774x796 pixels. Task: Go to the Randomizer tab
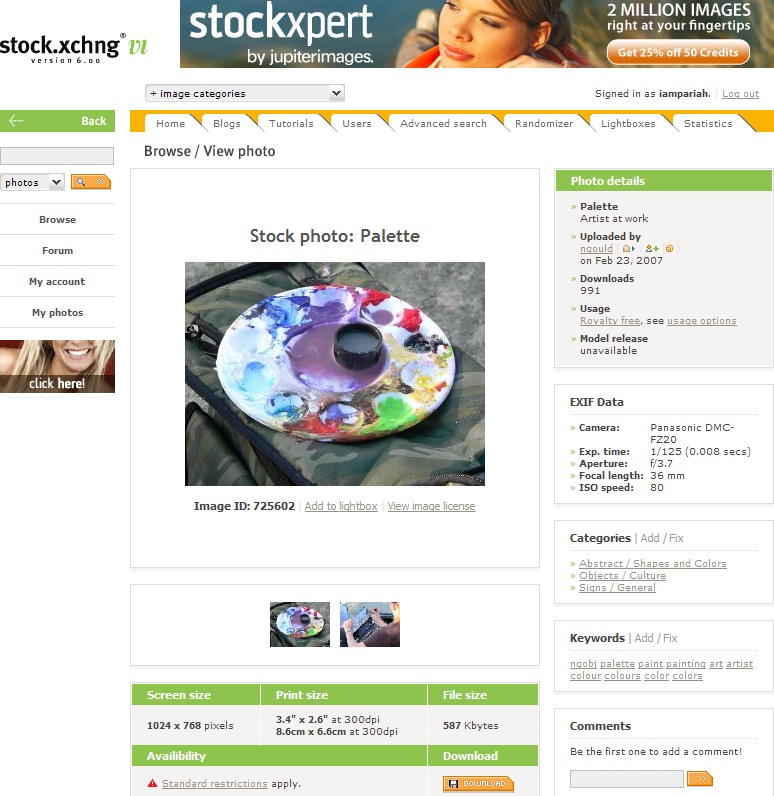[x=544, y=123]
